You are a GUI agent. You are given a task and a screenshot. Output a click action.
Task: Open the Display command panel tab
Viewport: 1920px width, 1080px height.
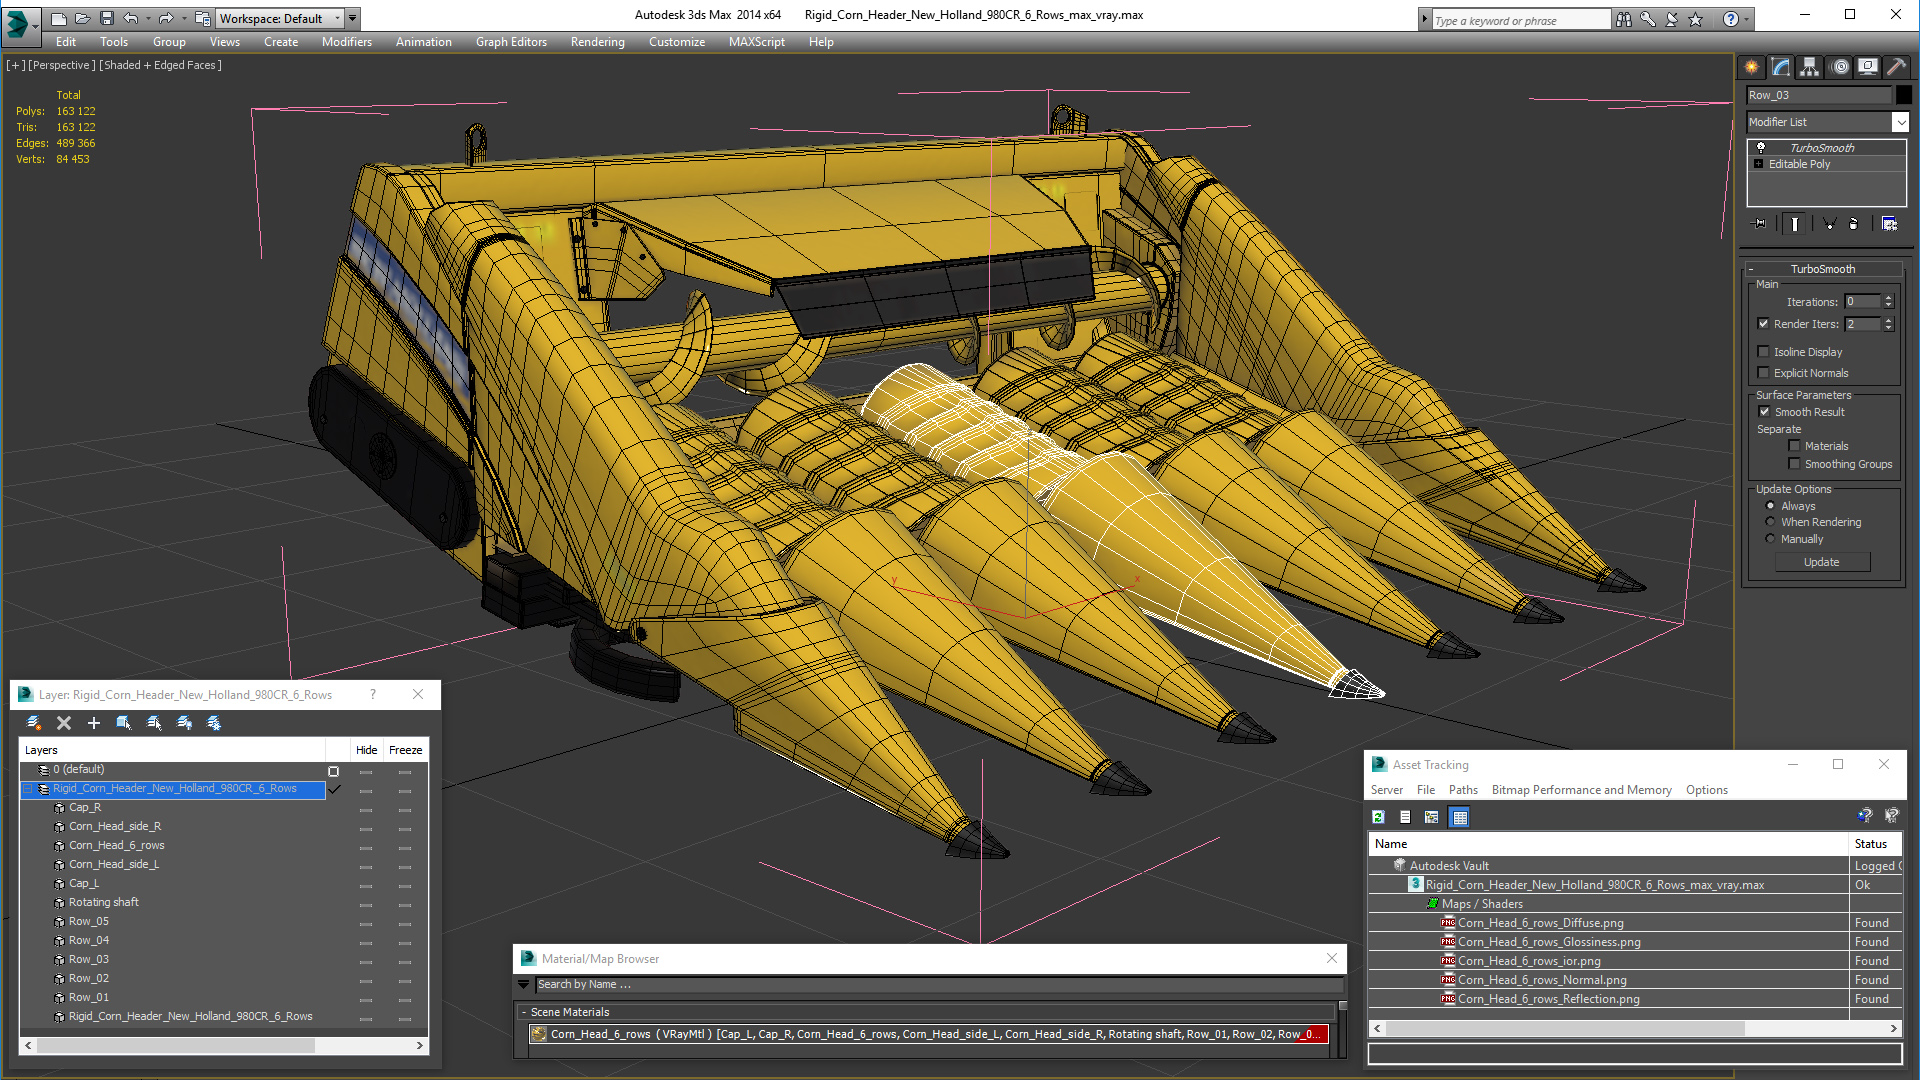[1868, 67]
